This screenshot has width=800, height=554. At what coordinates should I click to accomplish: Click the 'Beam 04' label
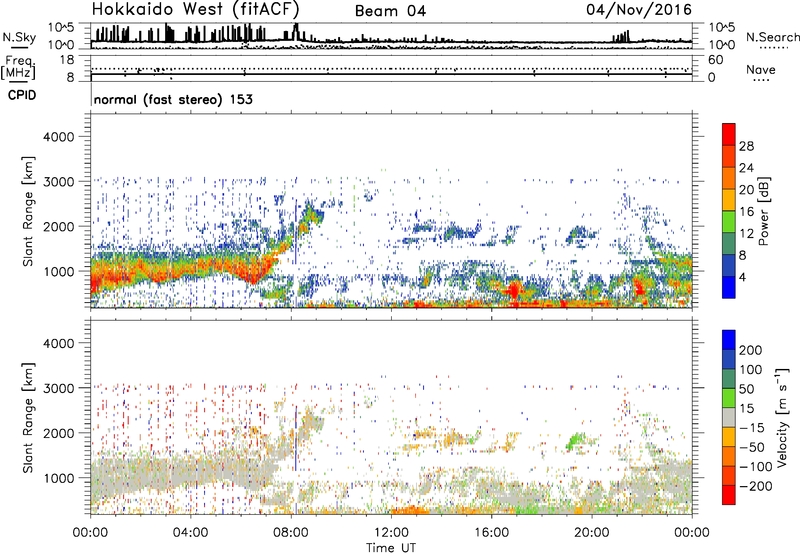click(390, 11)
